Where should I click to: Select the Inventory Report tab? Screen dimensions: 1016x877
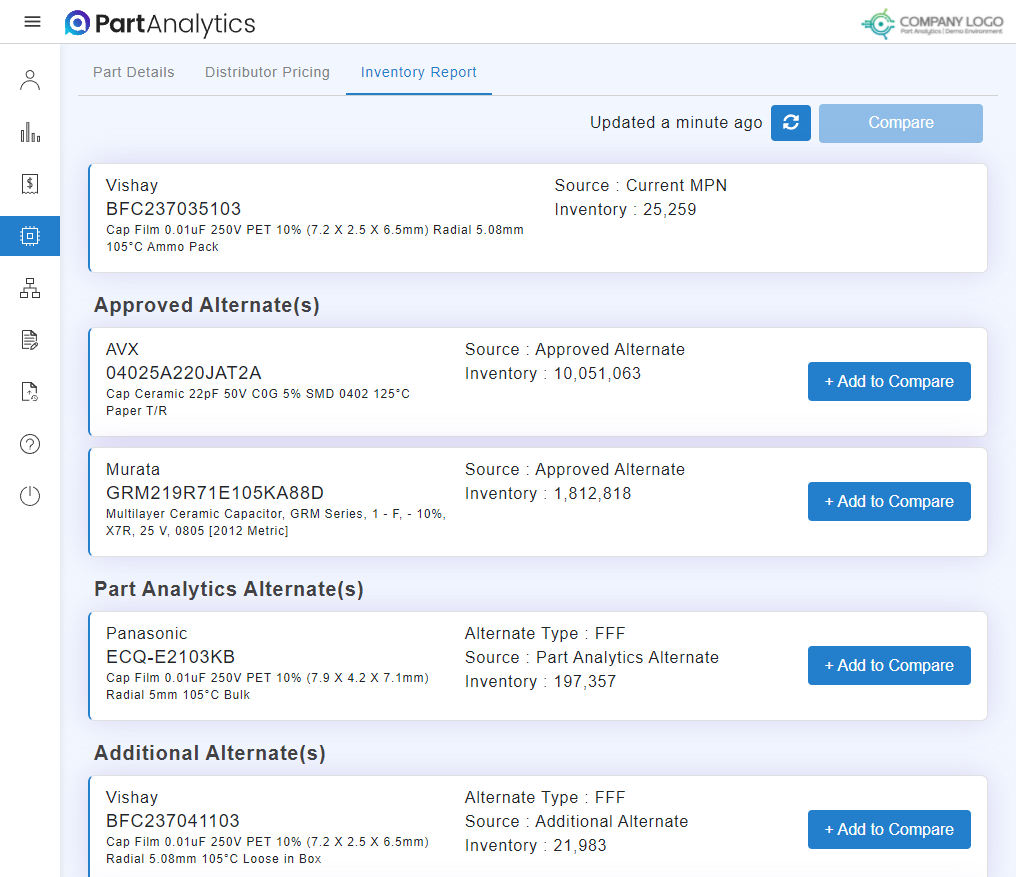point(418,72)
